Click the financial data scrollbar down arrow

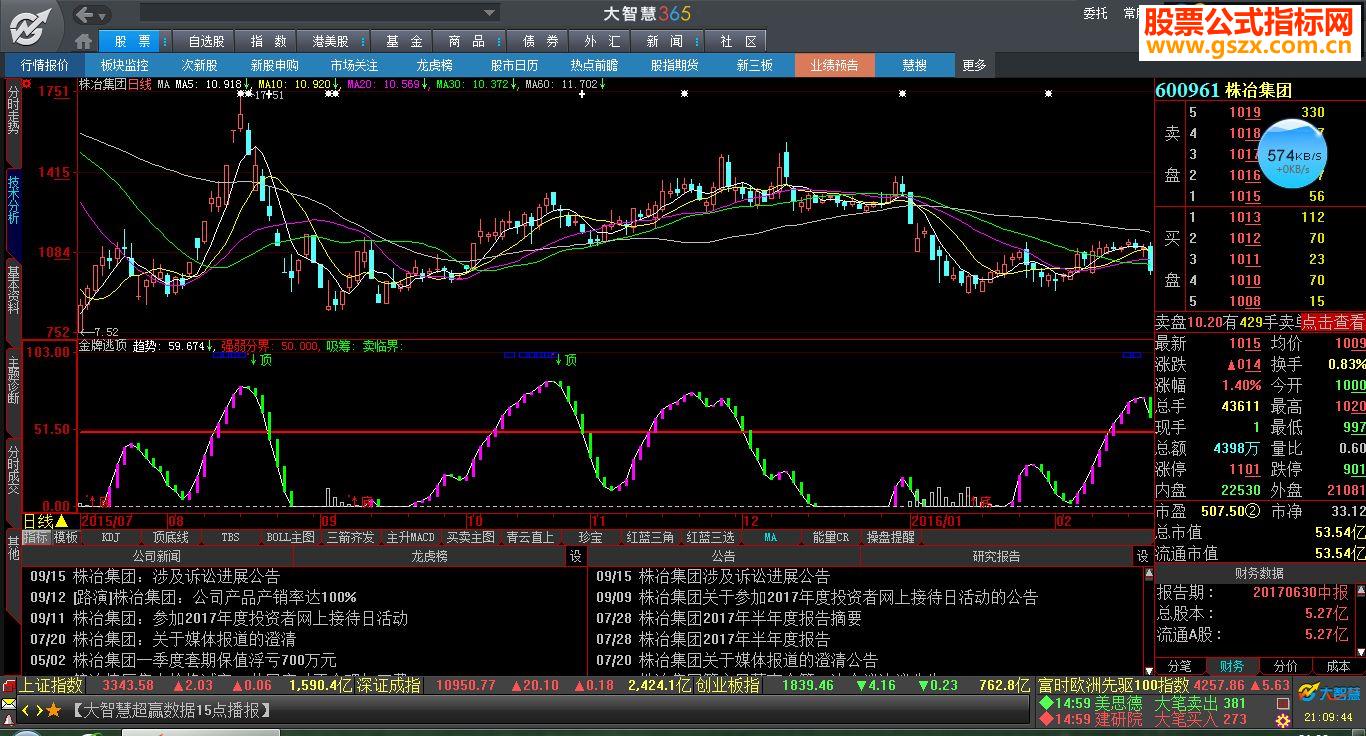1359,650
